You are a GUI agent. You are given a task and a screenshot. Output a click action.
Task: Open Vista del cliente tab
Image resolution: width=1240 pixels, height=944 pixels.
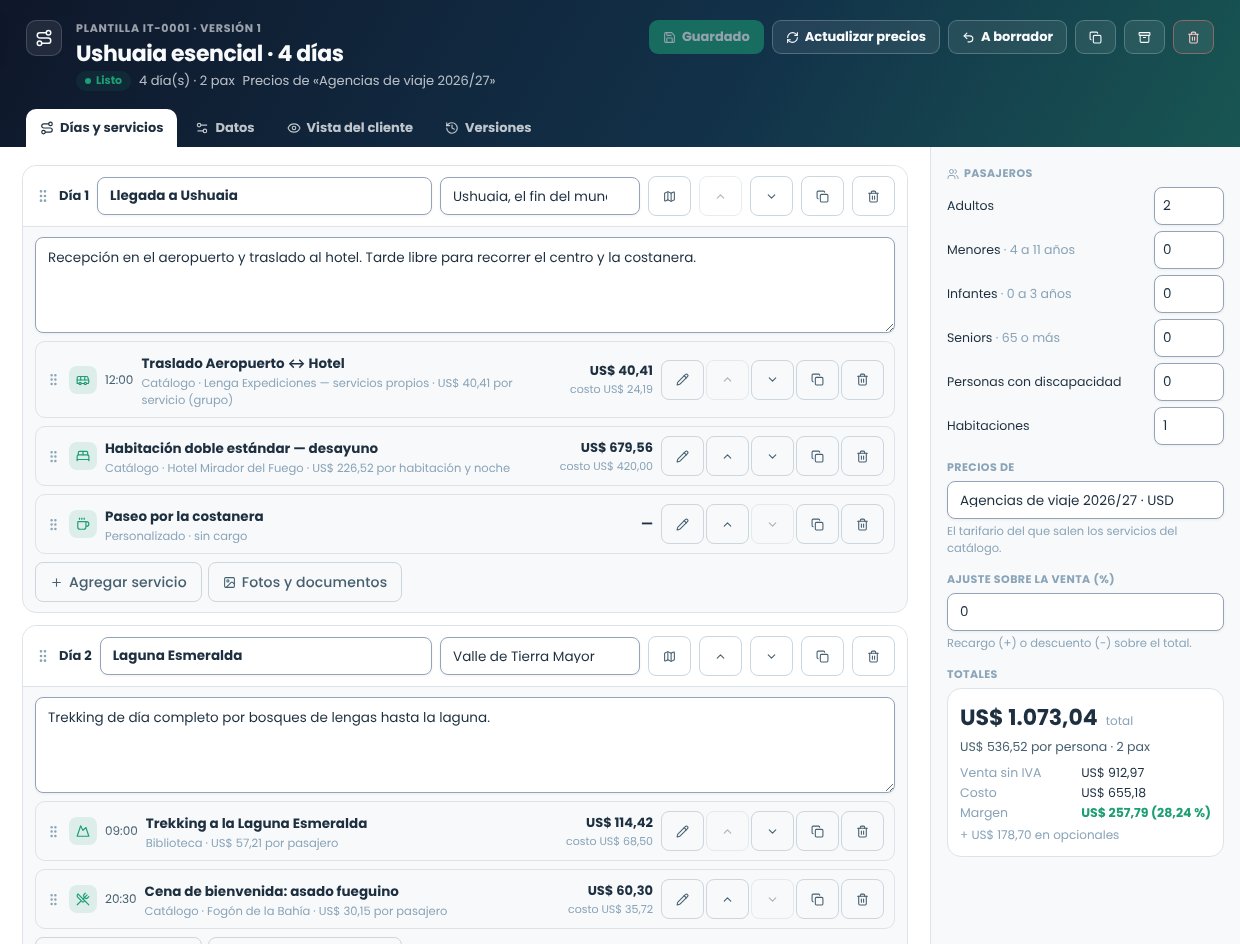click(x=350, y=128)
